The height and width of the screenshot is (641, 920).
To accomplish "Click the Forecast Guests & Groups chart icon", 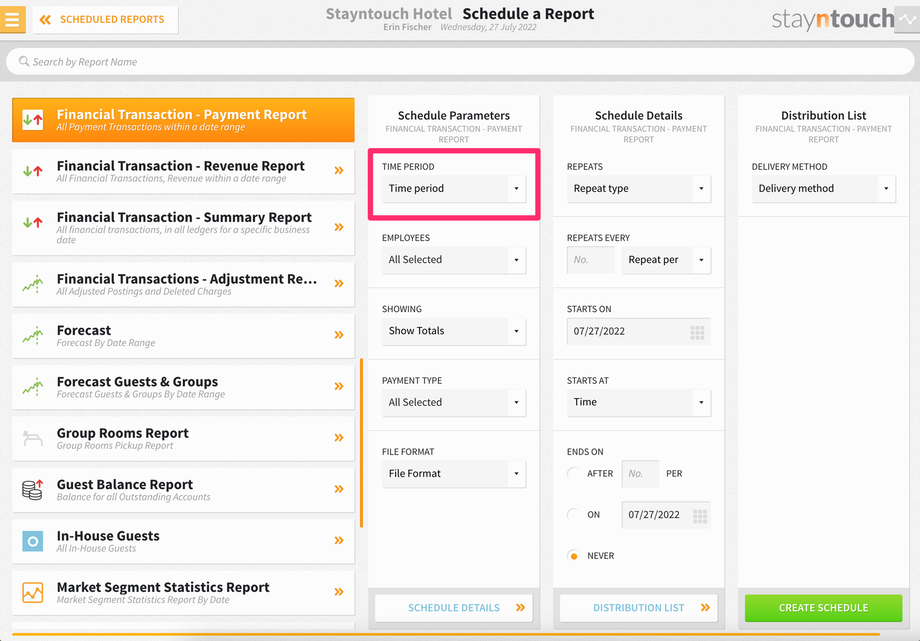I will click(x=33, y=387).
